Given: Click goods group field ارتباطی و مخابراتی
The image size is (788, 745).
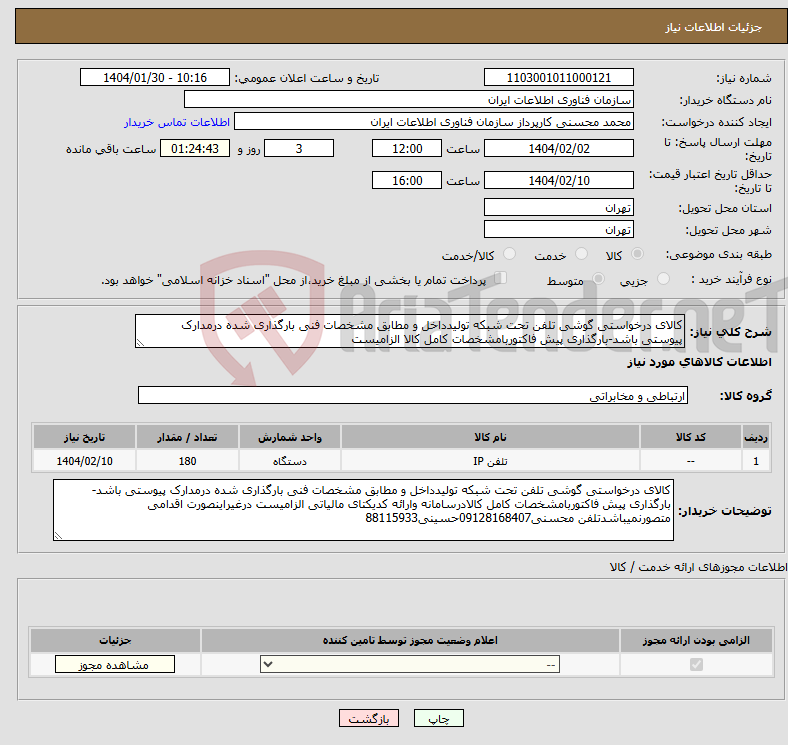Looking at the screenshot, I should tap(413, 396).
